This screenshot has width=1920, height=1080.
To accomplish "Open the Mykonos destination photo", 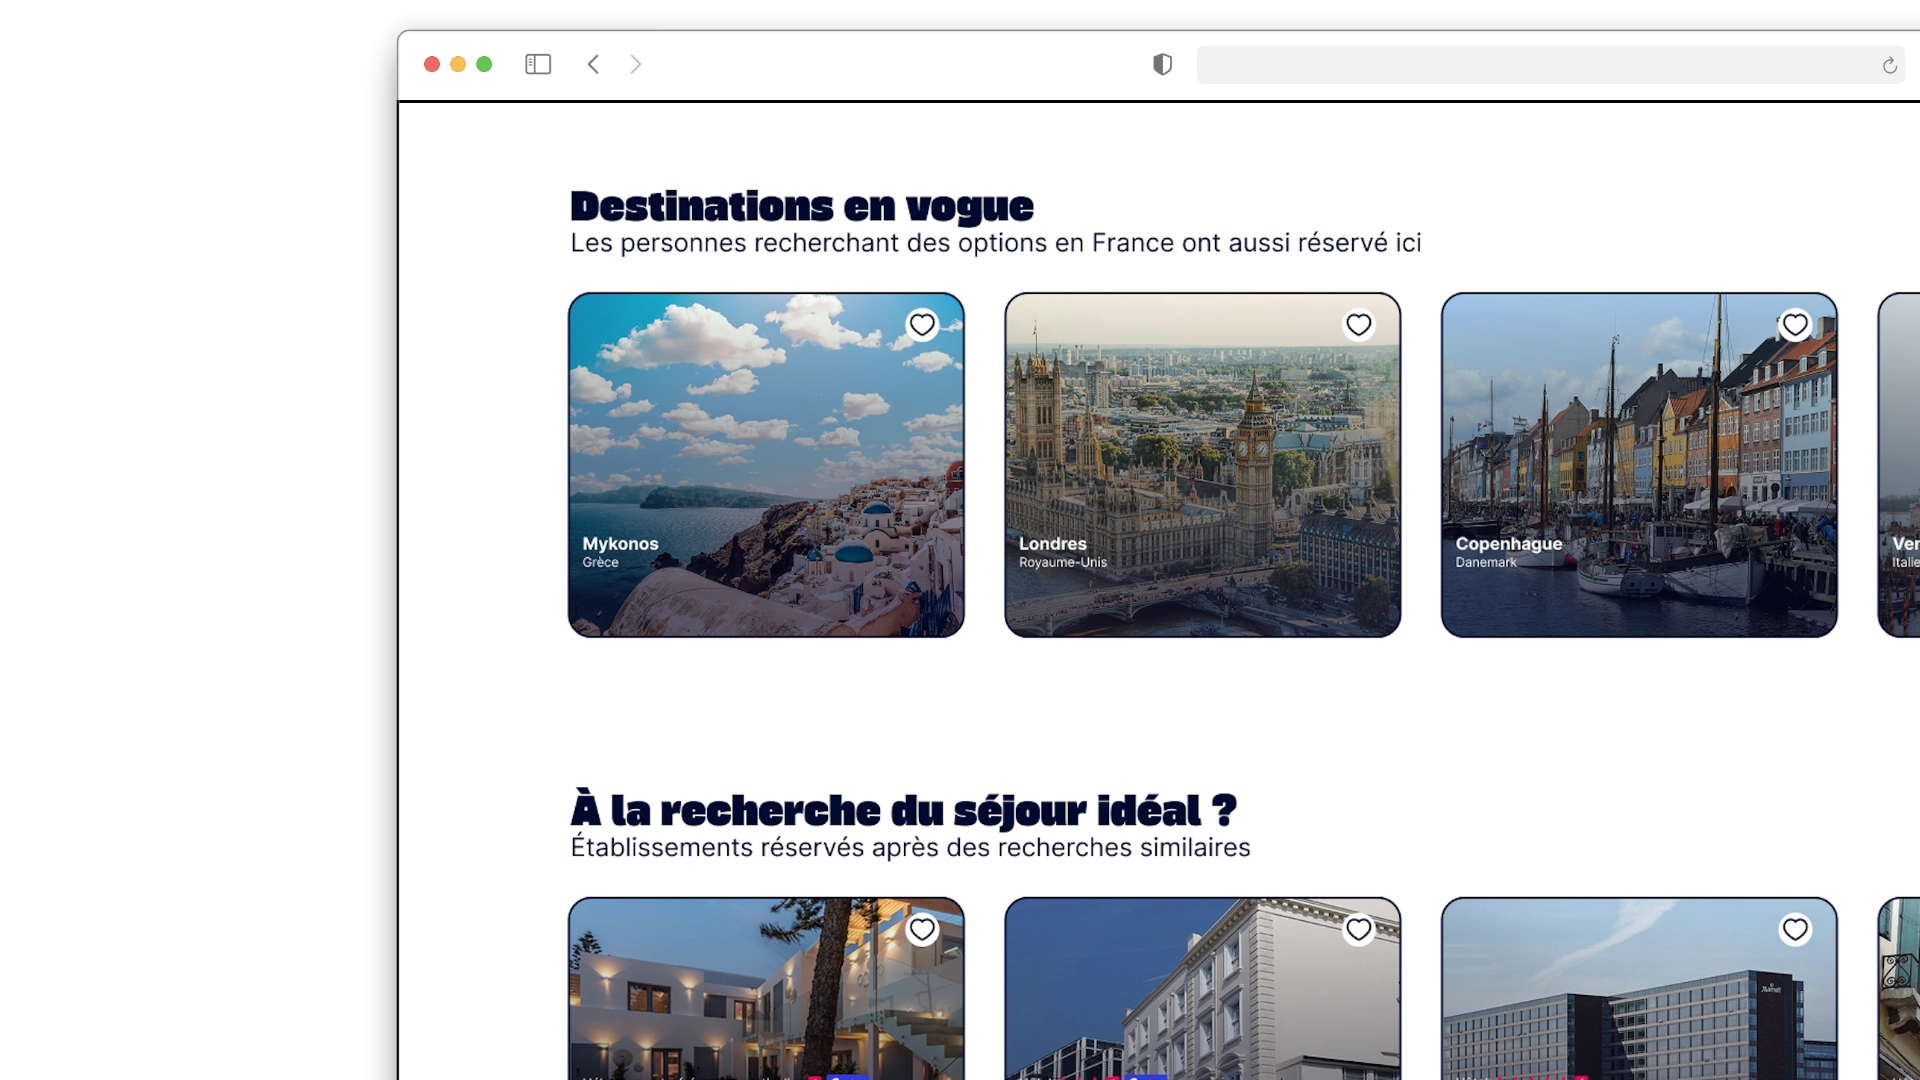I will pos(766,465).
